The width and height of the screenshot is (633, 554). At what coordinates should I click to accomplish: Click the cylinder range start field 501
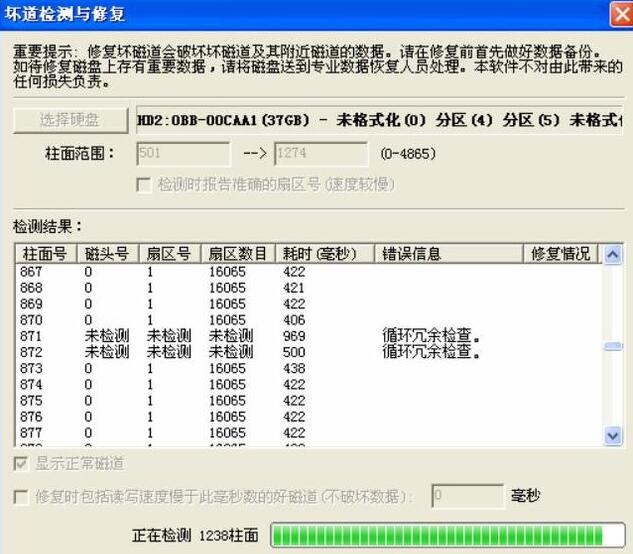point(184,153)
